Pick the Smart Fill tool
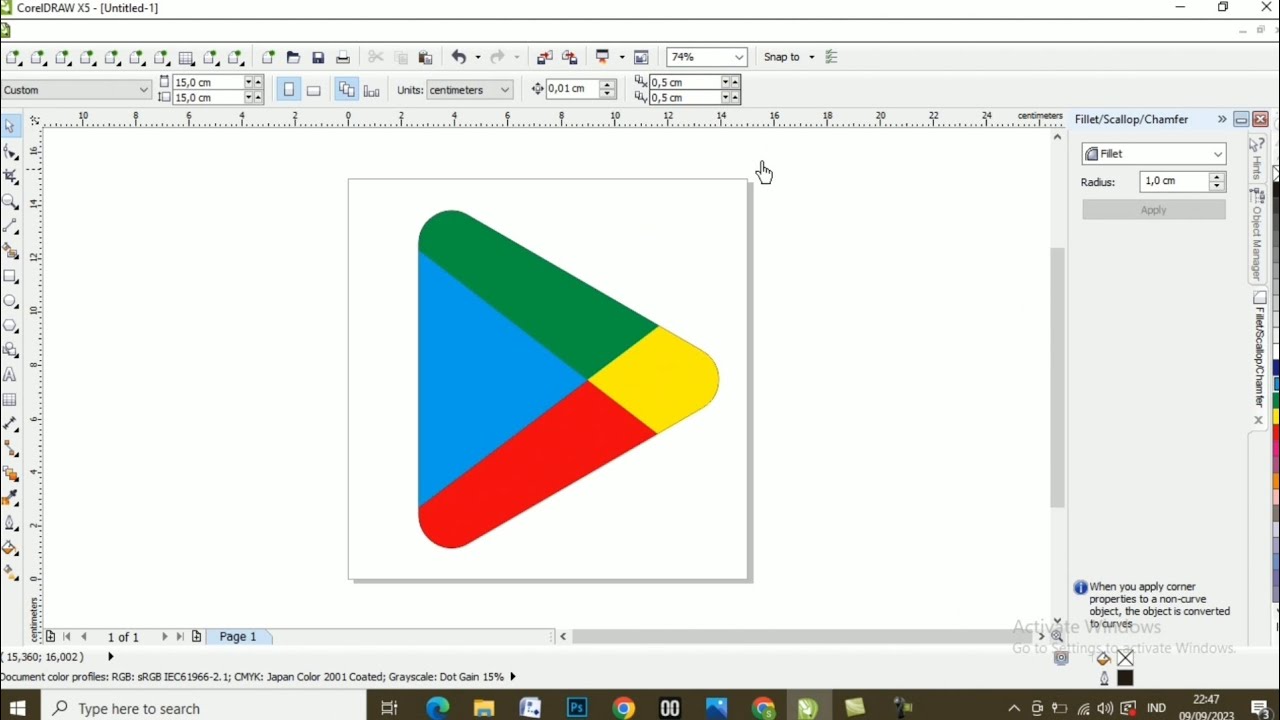The width and height of the screenshot is (1280, 720). [10, 251]
